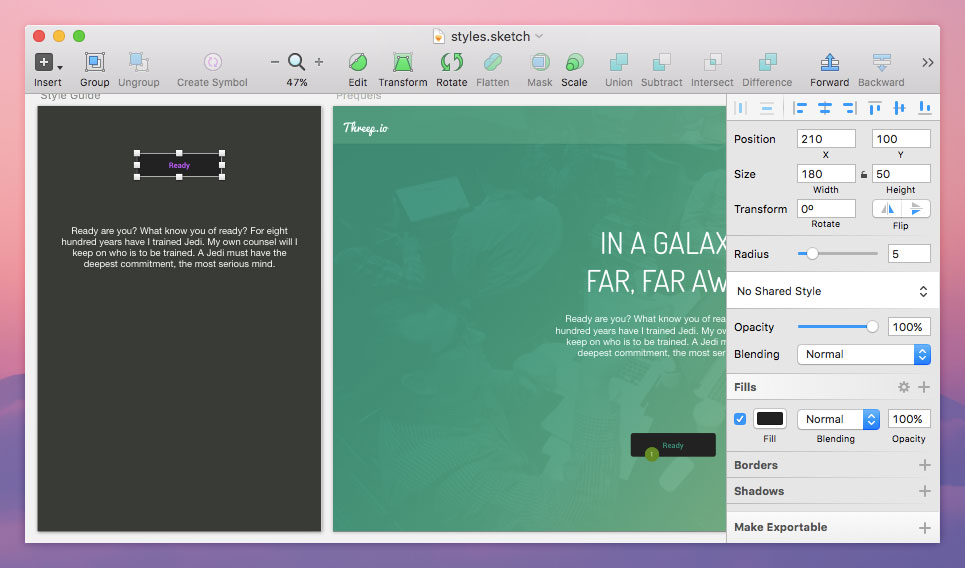Flip the layer horizontally

[x=888, y=209]
